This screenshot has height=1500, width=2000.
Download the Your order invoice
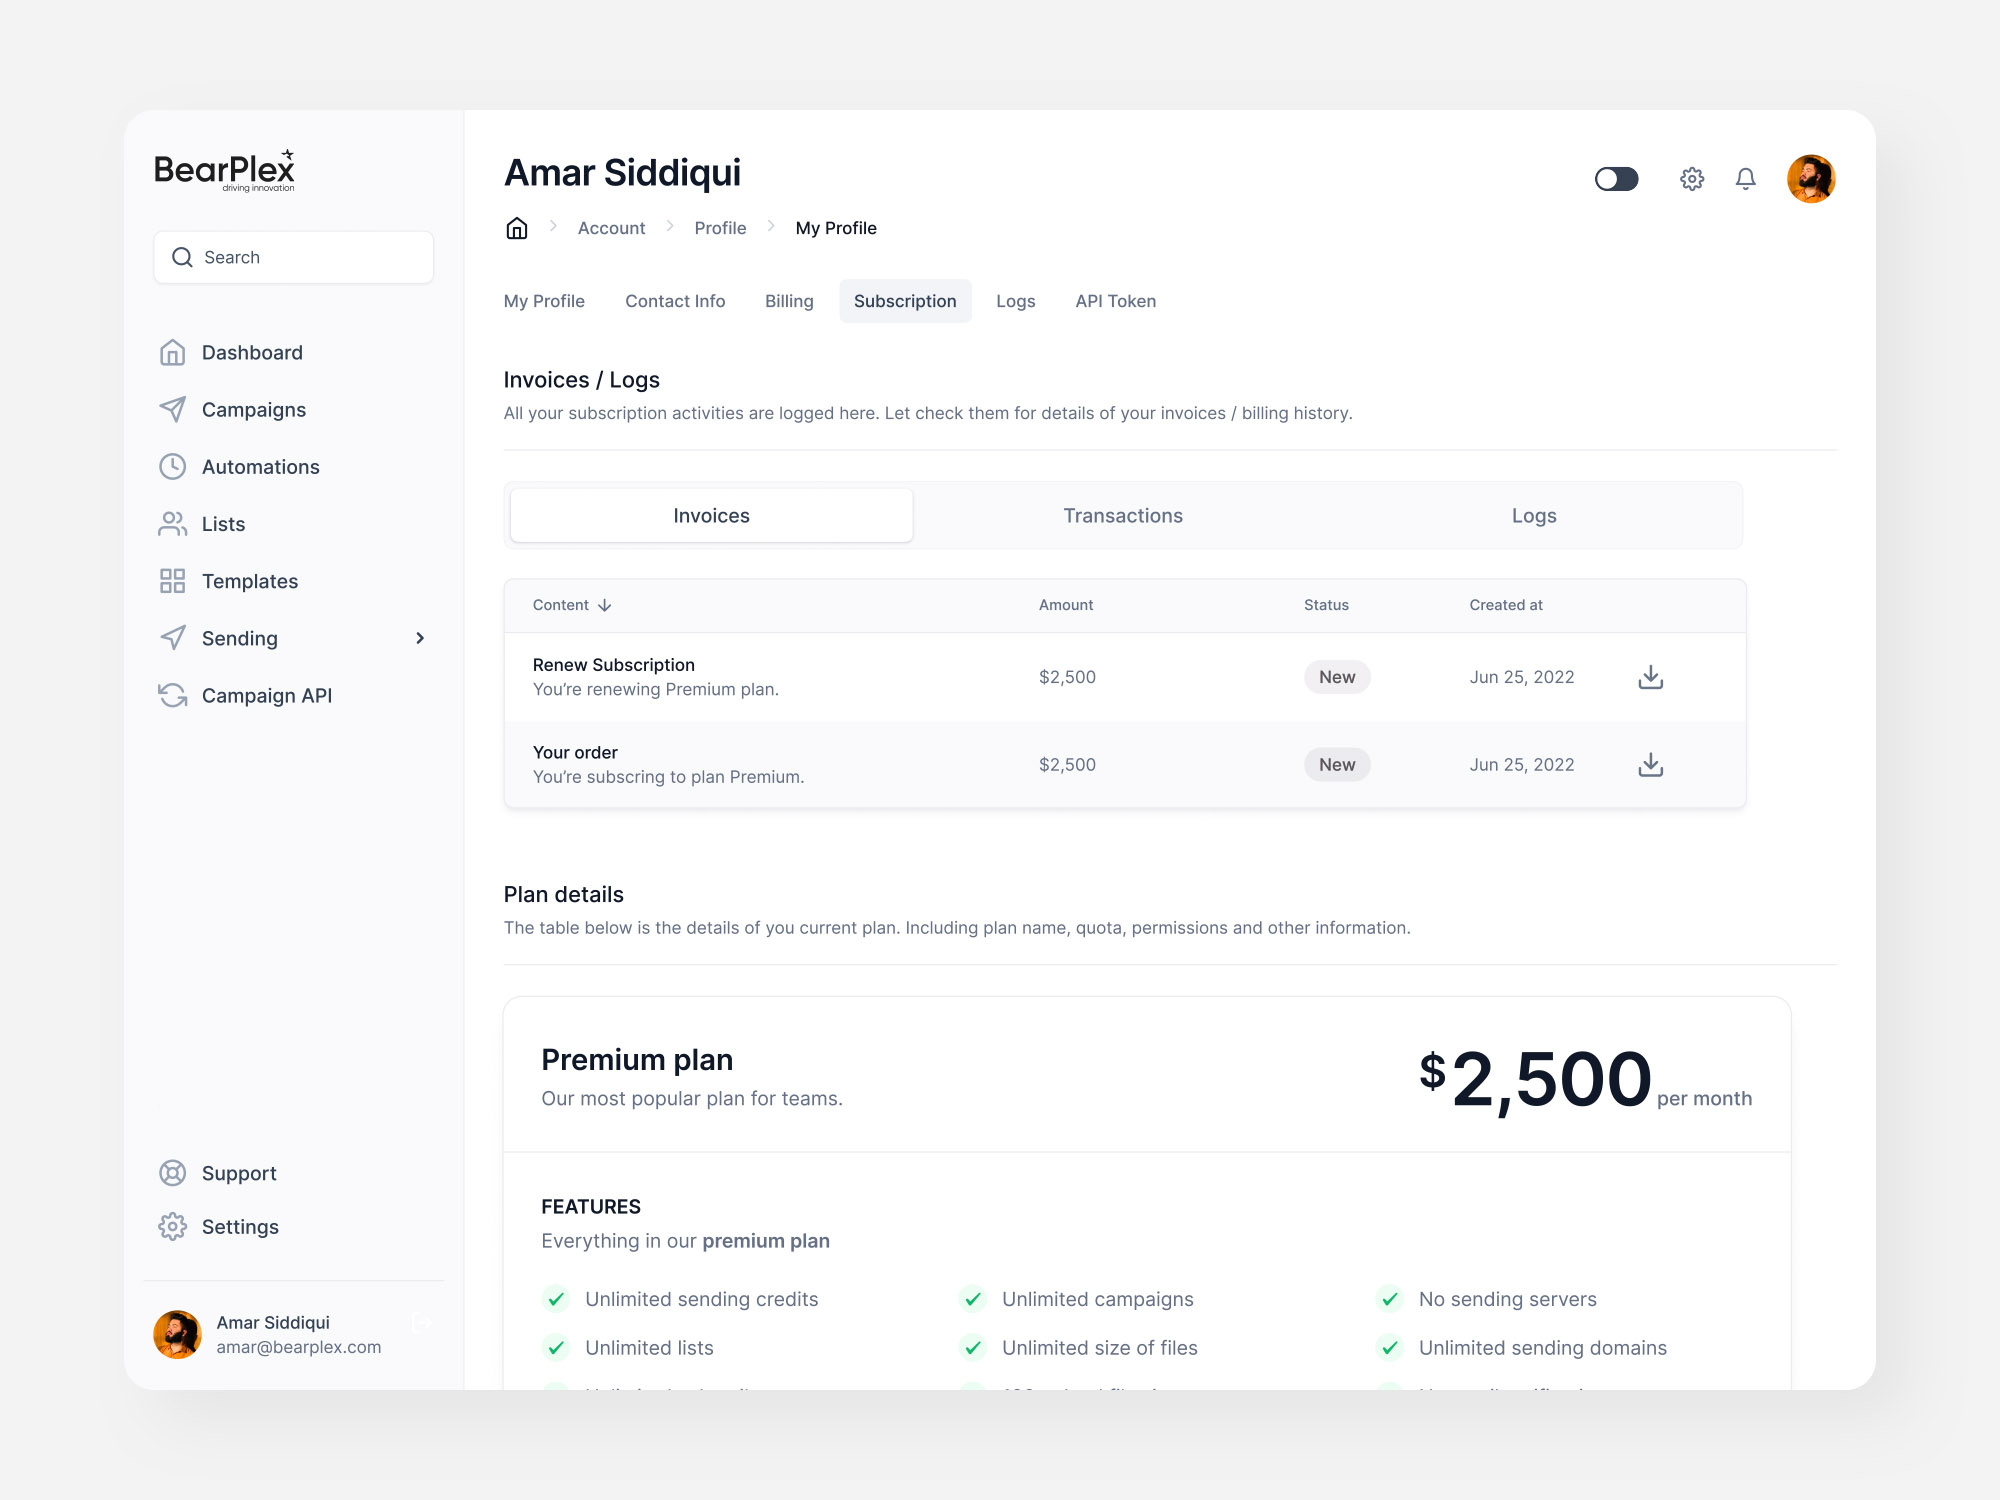(x=1651, y=765)
